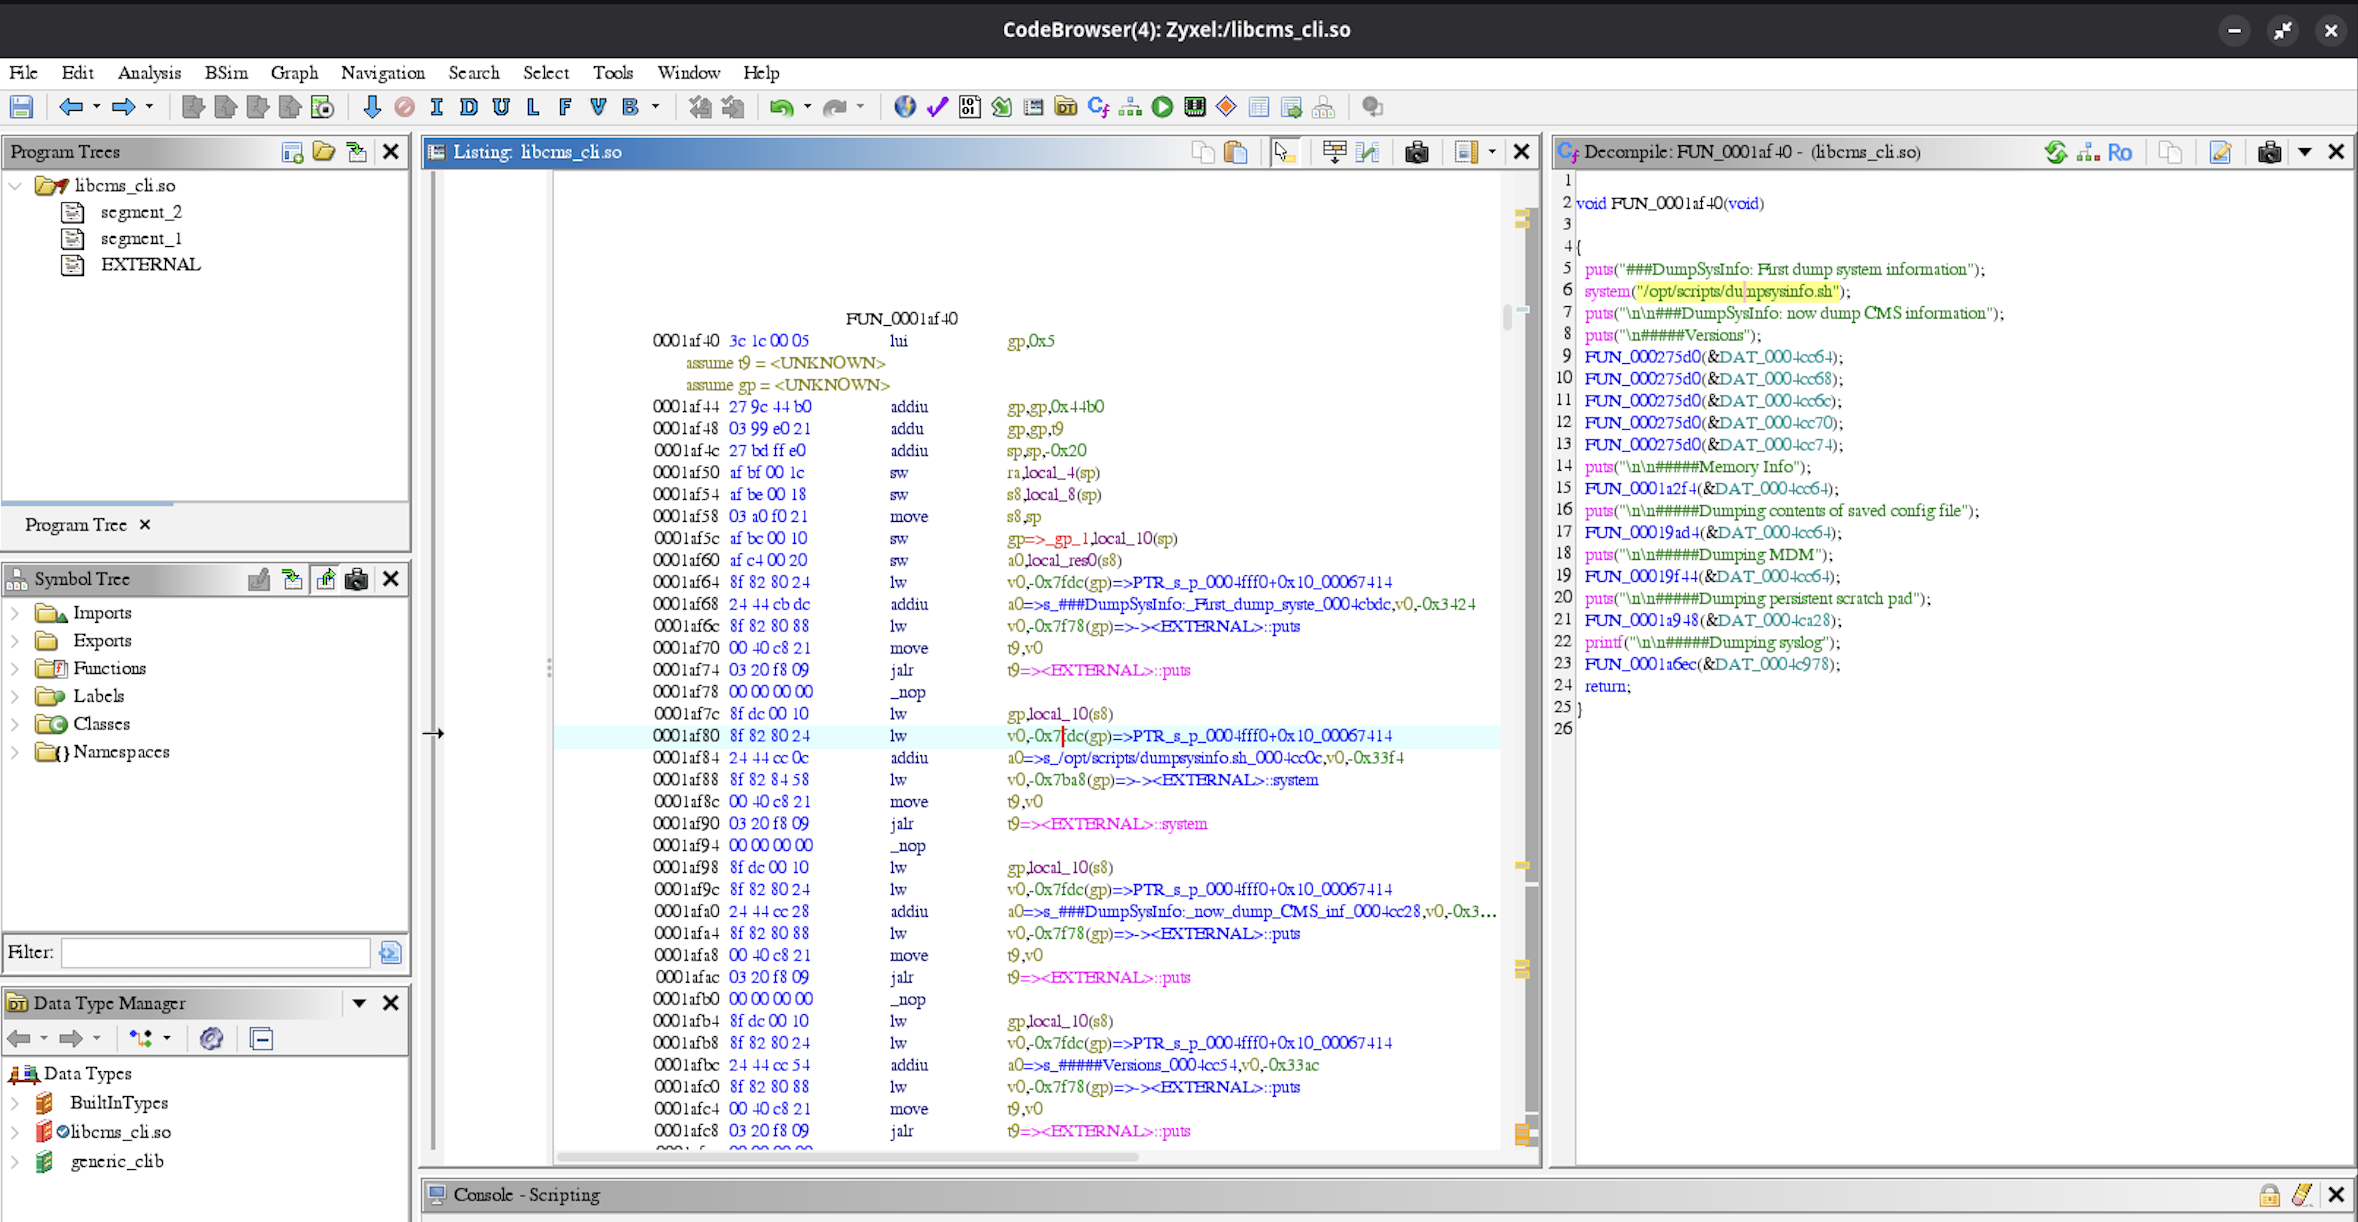Click the Next Undefined 'U' icon
The width and height of the screenshot is (2358, 1222).
point(501,107)
